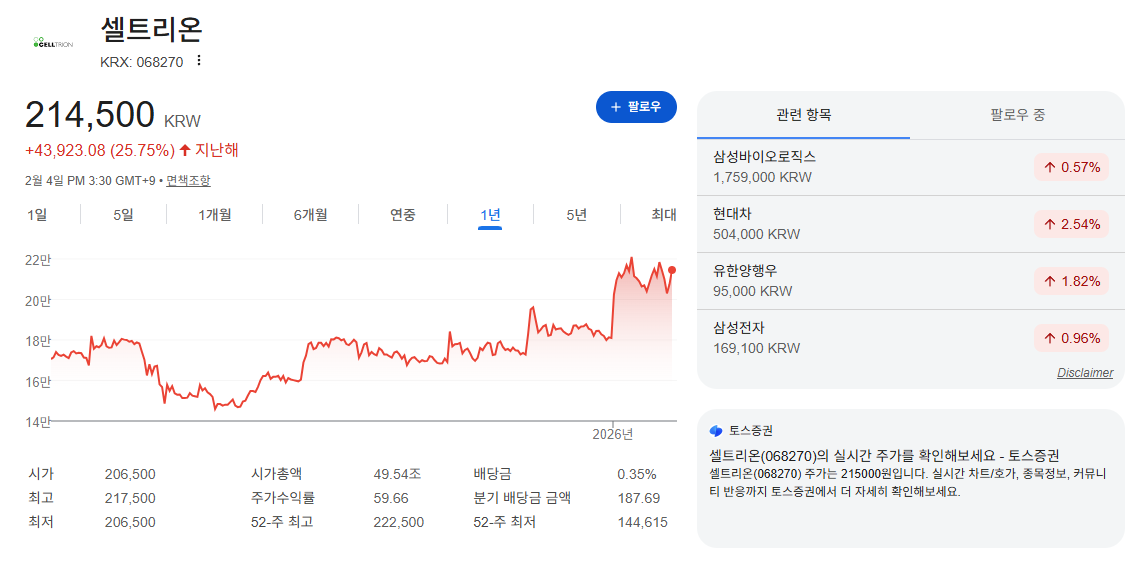Click the 주가수익률 value 59.66
This screenshot has height=561, width=1140.
(390, 499)
